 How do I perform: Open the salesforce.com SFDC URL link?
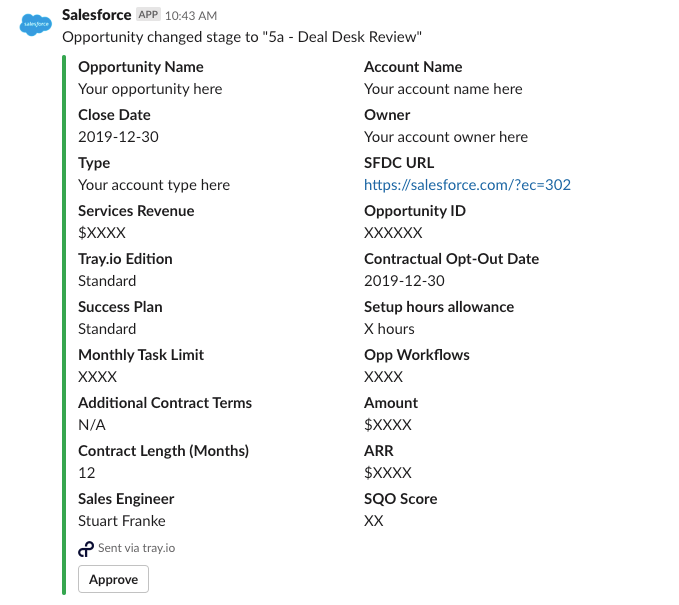(467, 185)
